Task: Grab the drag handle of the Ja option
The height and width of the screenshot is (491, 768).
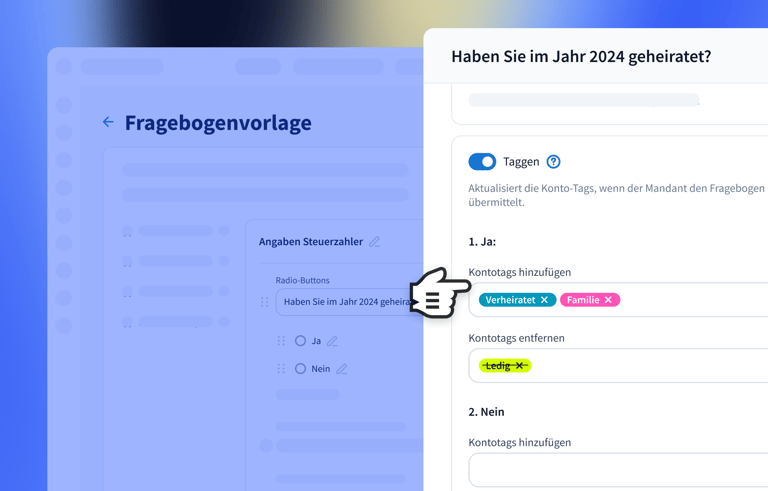Action: [x=281, y=341]
